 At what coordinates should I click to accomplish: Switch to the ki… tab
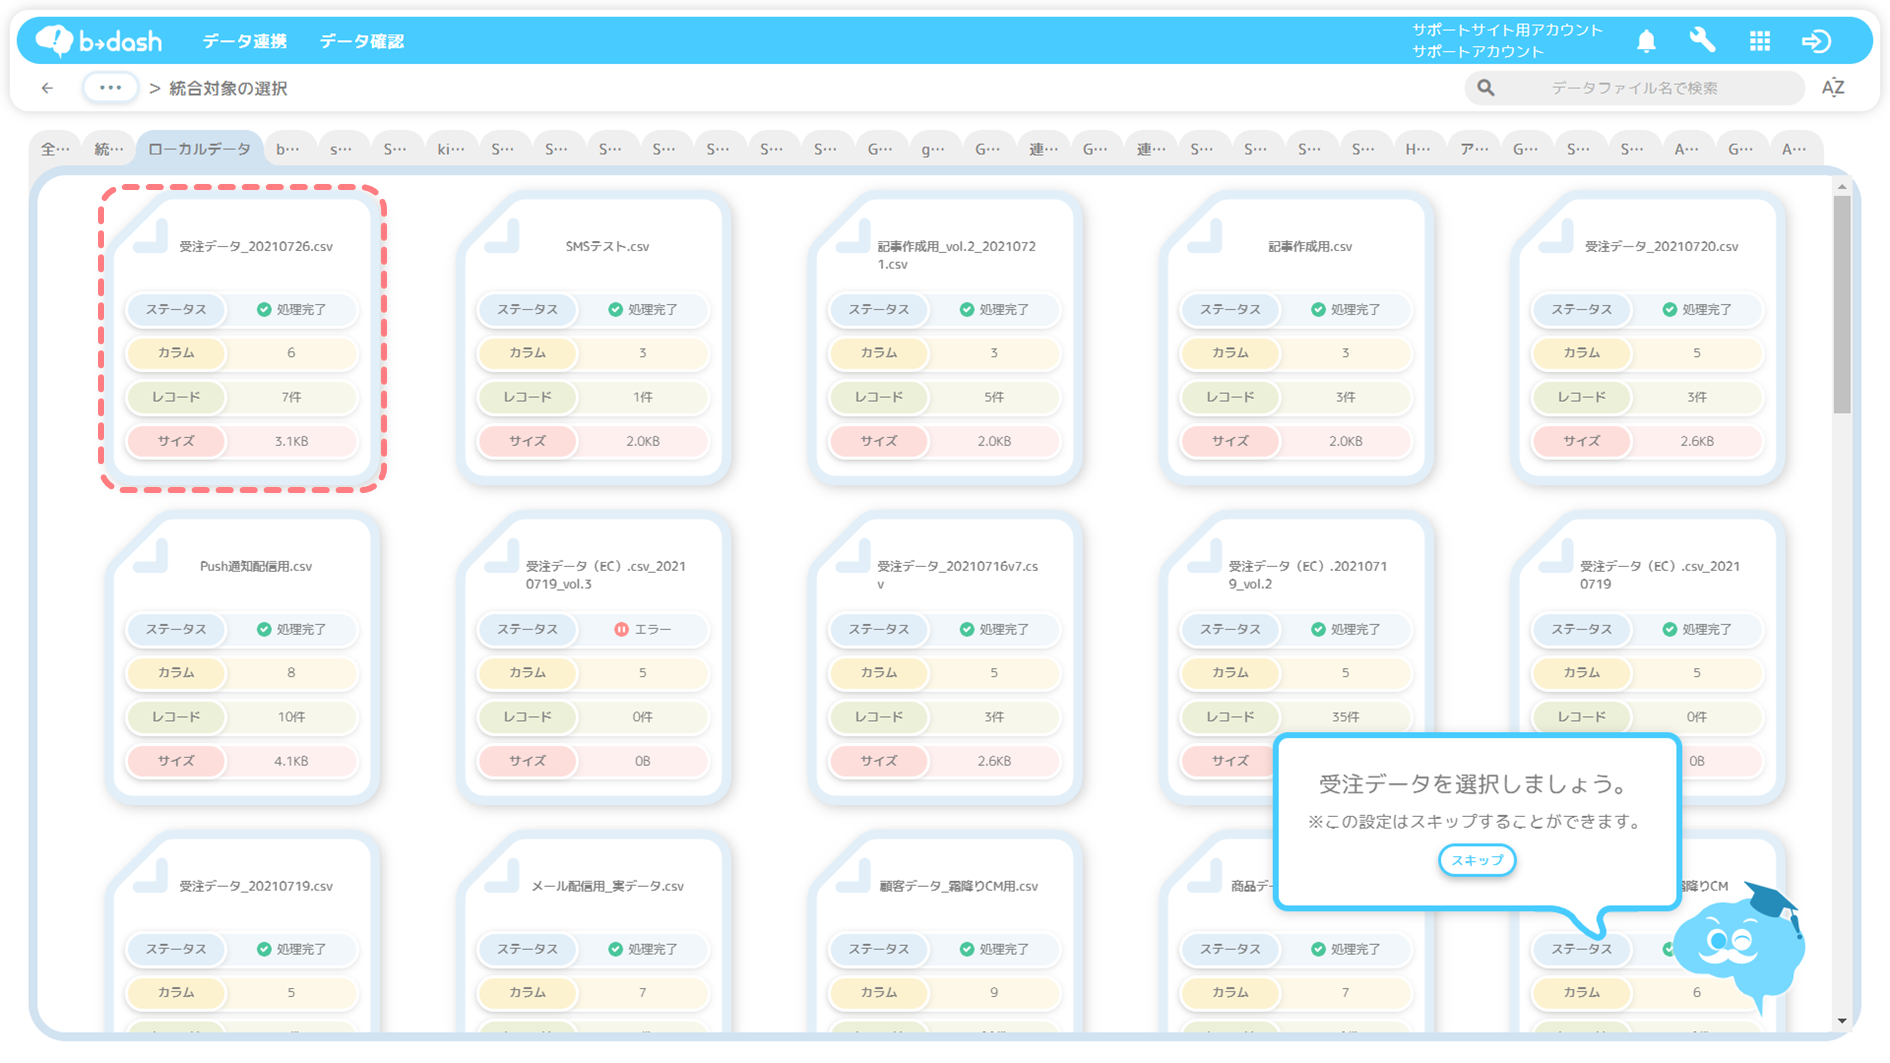click(x=451, y=149)
